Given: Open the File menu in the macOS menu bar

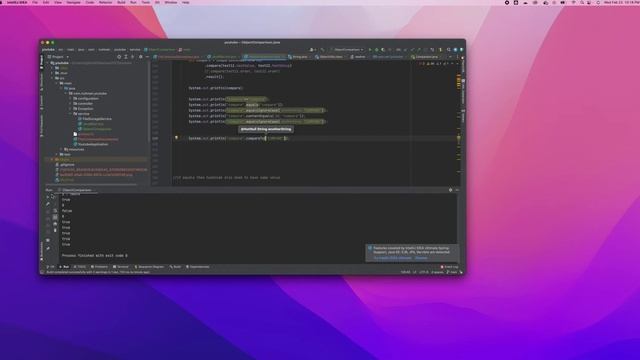Looking at the screenshot, I should click(x=35, y=2).
